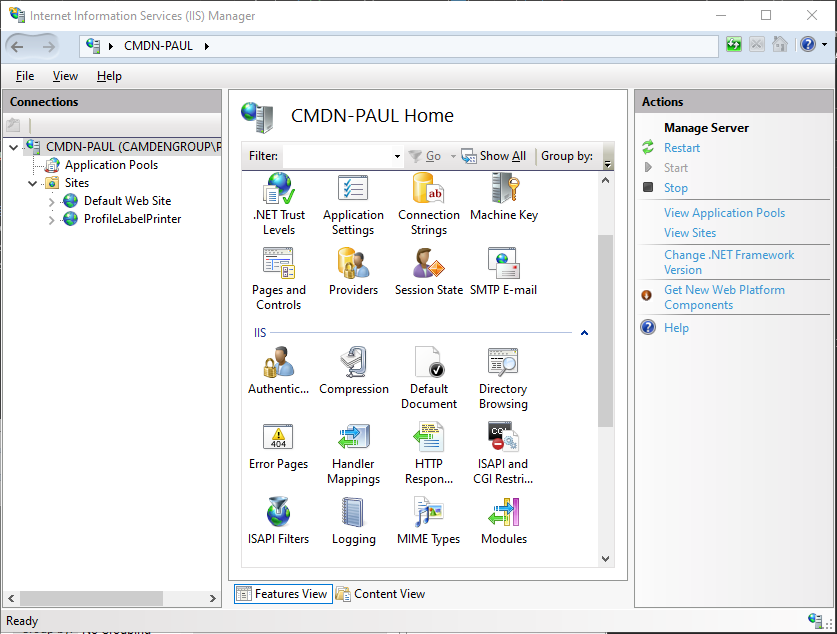This screenshot has width=837, height=634.
Task: Switch to Features View tab
Action: coord(283,594)
